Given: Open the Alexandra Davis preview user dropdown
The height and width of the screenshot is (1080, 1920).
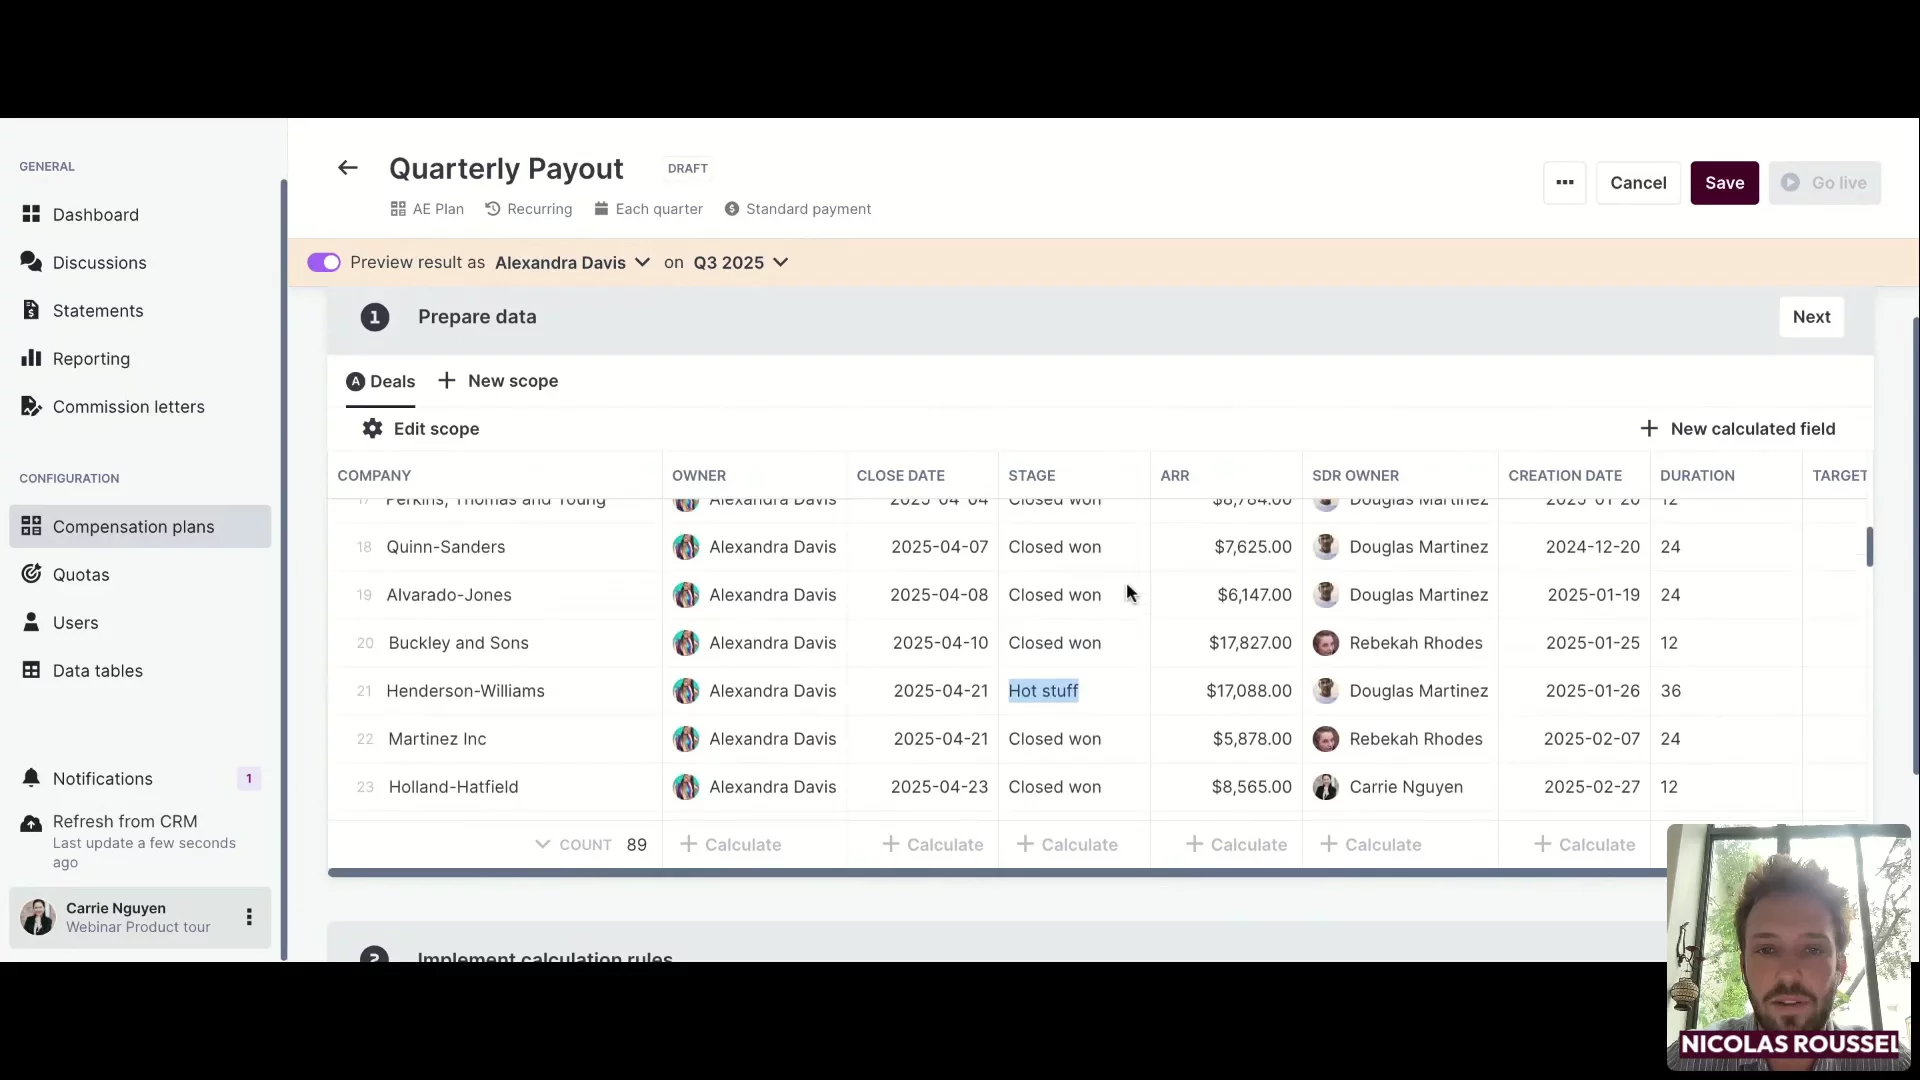Looking at the screenshot, I should point(572,263).
